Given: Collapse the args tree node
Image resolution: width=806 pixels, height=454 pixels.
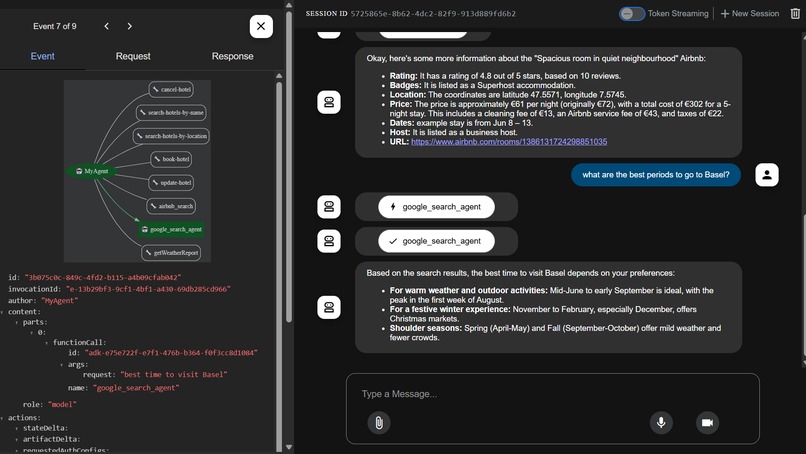Looking at the screenshot, I should (x=61, y=365).
